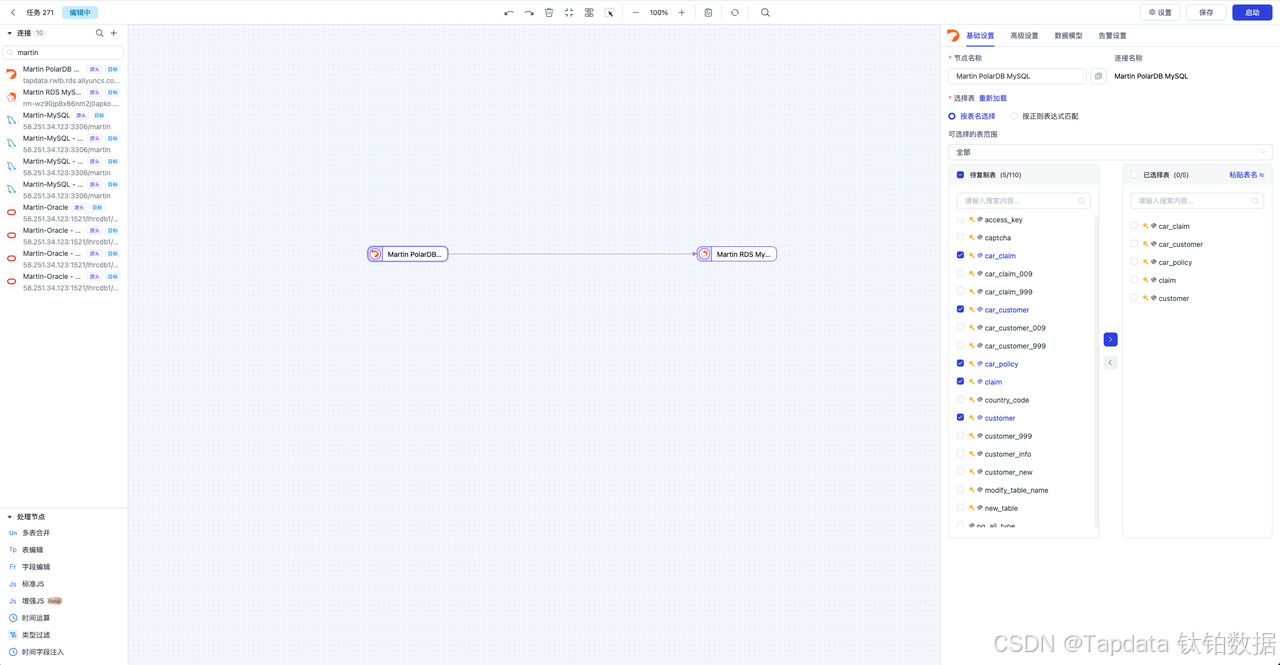This screenshot has height=665, width=1280.
Task: Open the 可选择的表范围 dropdown showing 全部
Action: (x=1110, y=152)
